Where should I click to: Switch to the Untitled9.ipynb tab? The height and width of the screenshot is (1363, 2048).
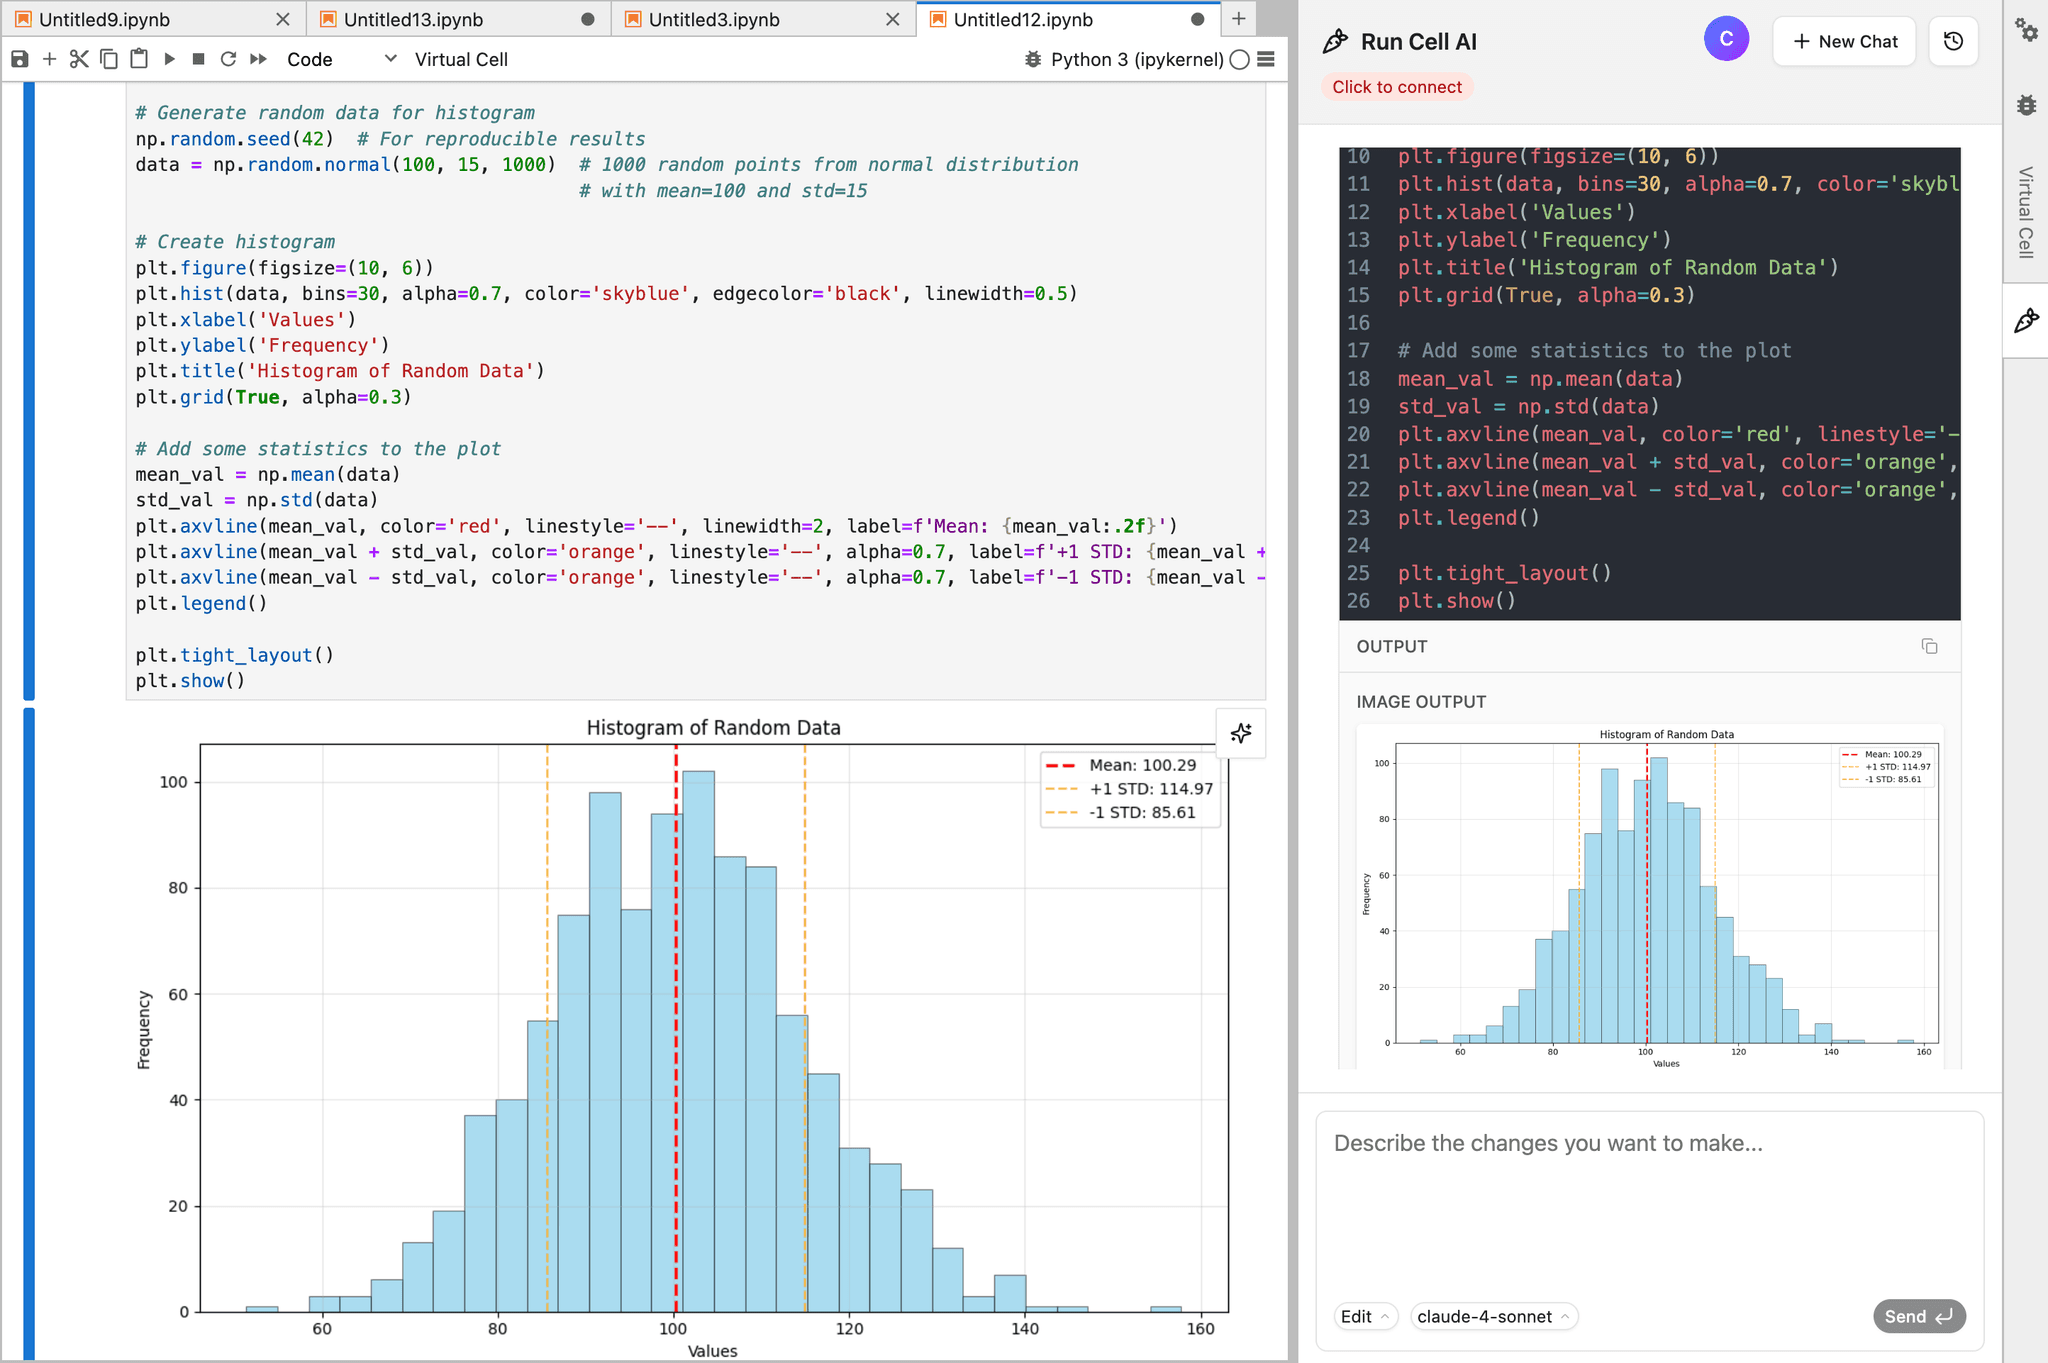[x=130, y=19]
